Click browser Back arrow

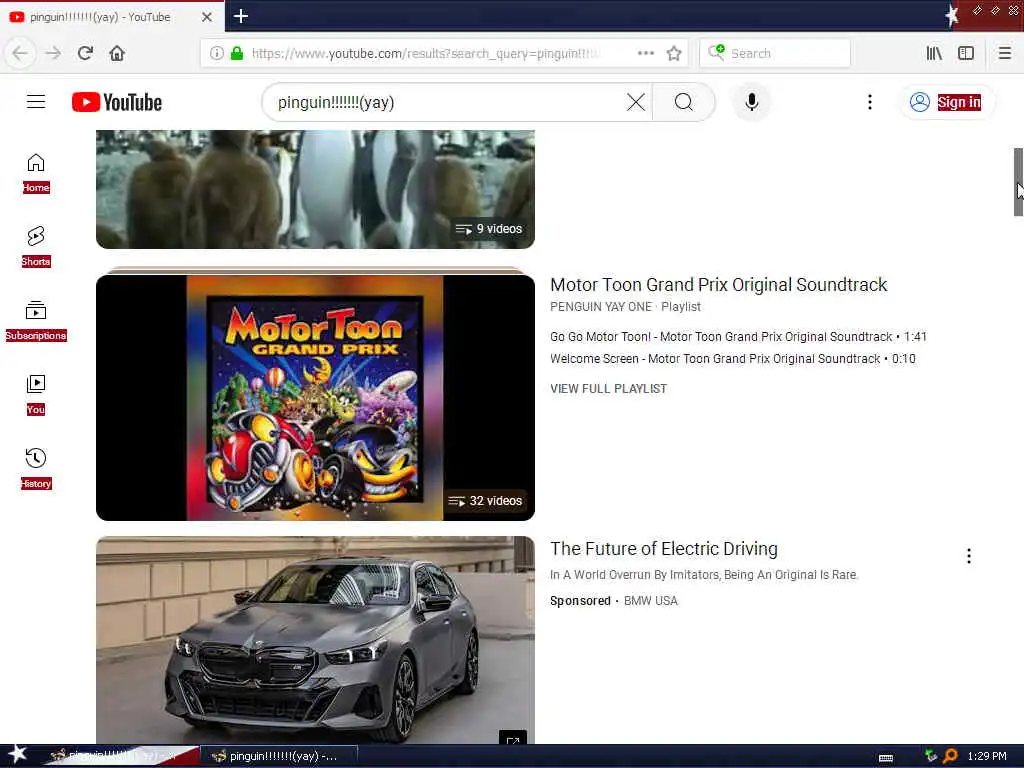point(20,53)
